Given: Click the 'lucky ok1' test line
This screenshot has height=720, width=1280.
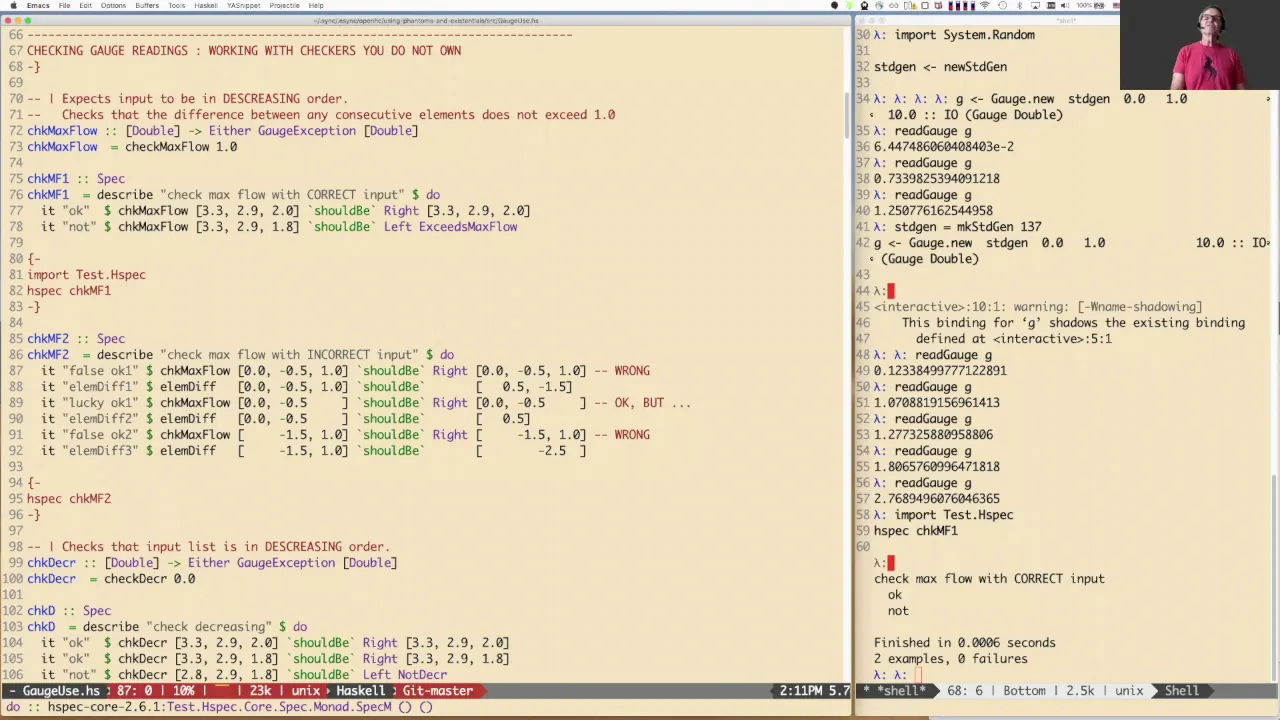Looking at the screenshot, I should click(x=365, y=403).
